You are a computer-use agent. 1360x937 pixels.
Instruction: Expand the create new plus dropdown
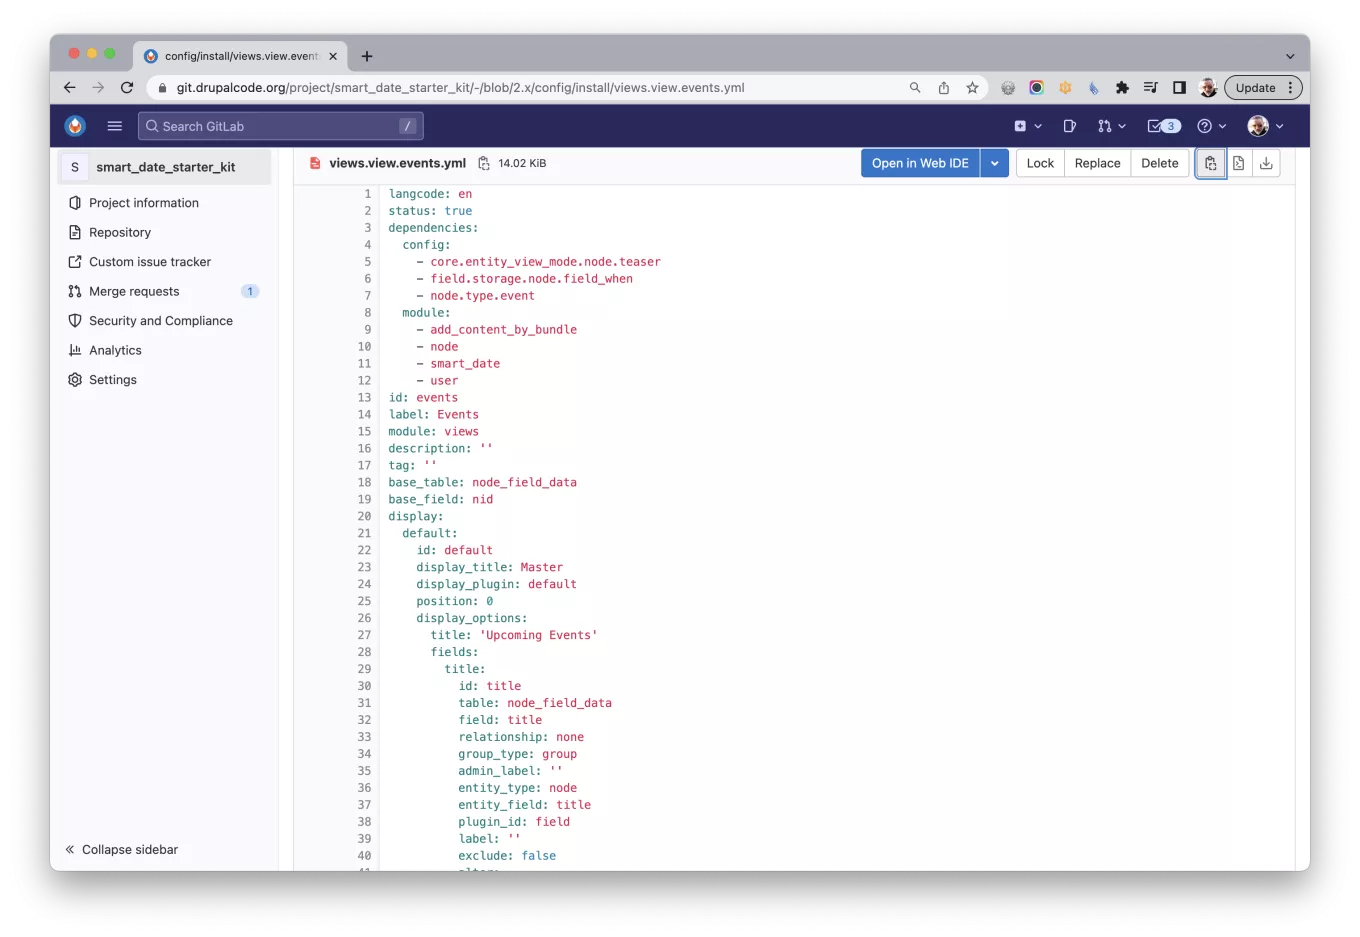coord(1027,126)
